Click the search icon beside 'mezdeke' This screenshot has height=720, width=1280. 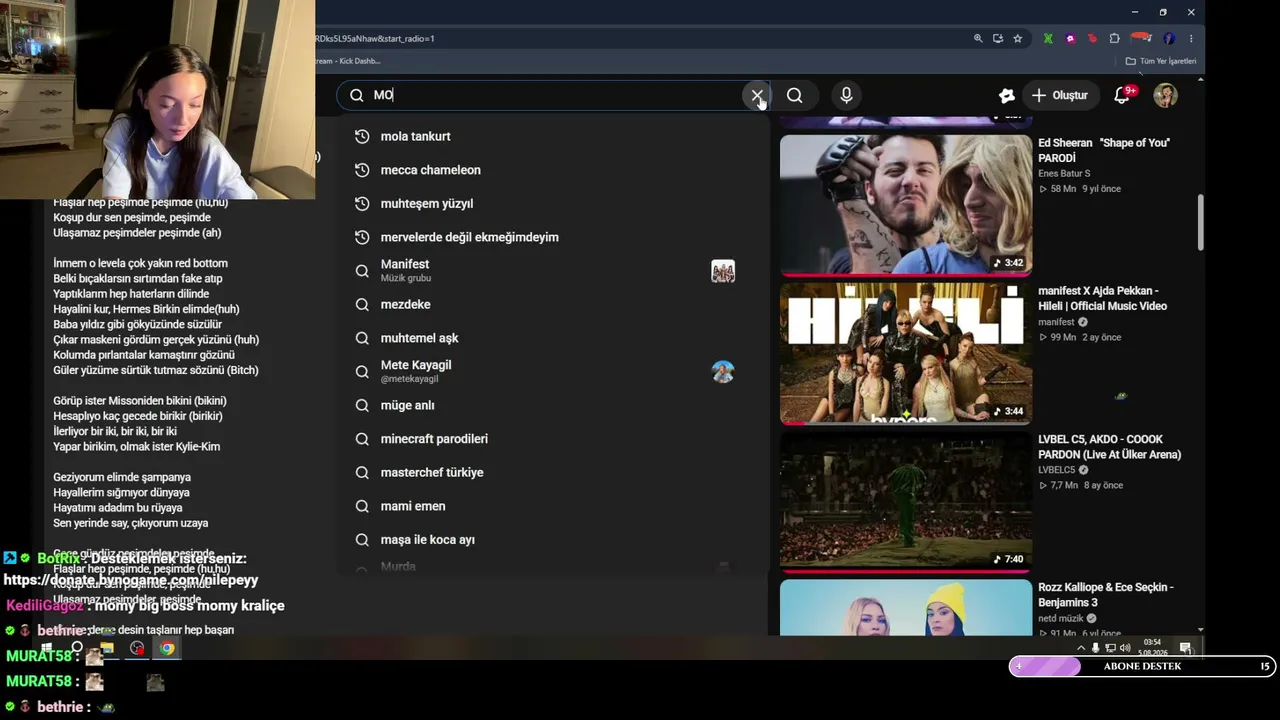pyautogui.click(x=362, y=304)
